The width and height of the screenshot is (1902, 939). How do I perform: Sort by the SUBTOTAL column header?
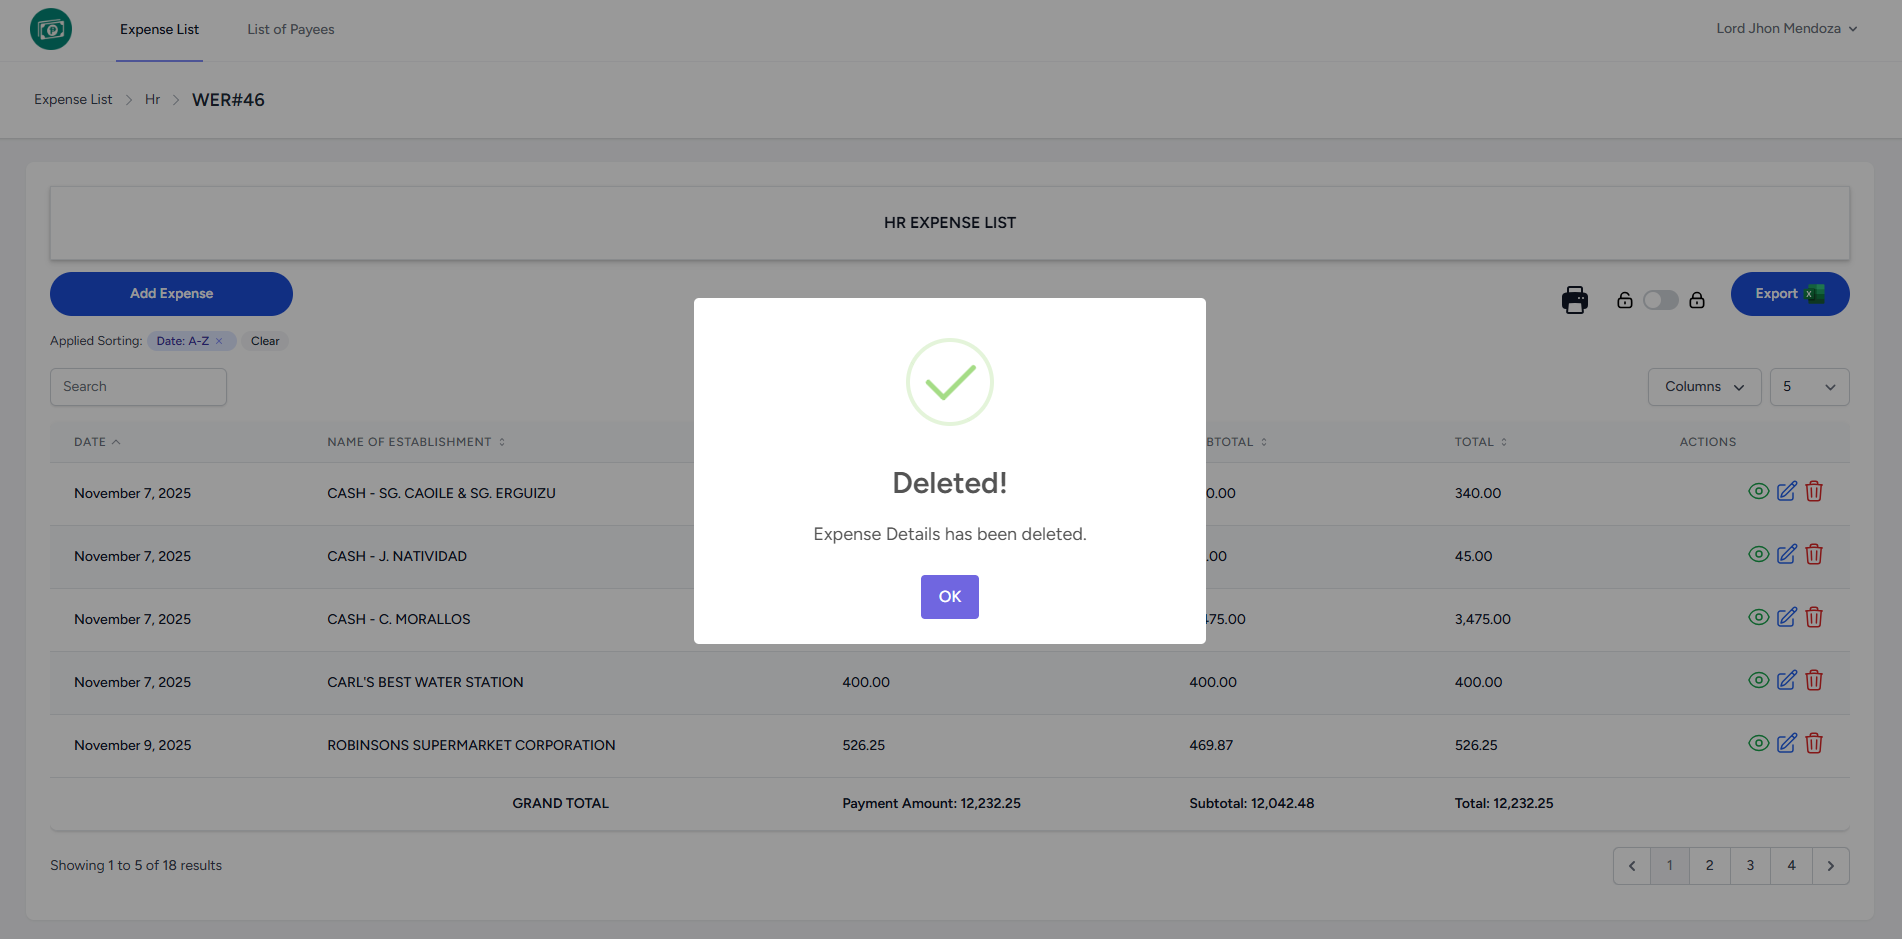(x=1237, y=442)
